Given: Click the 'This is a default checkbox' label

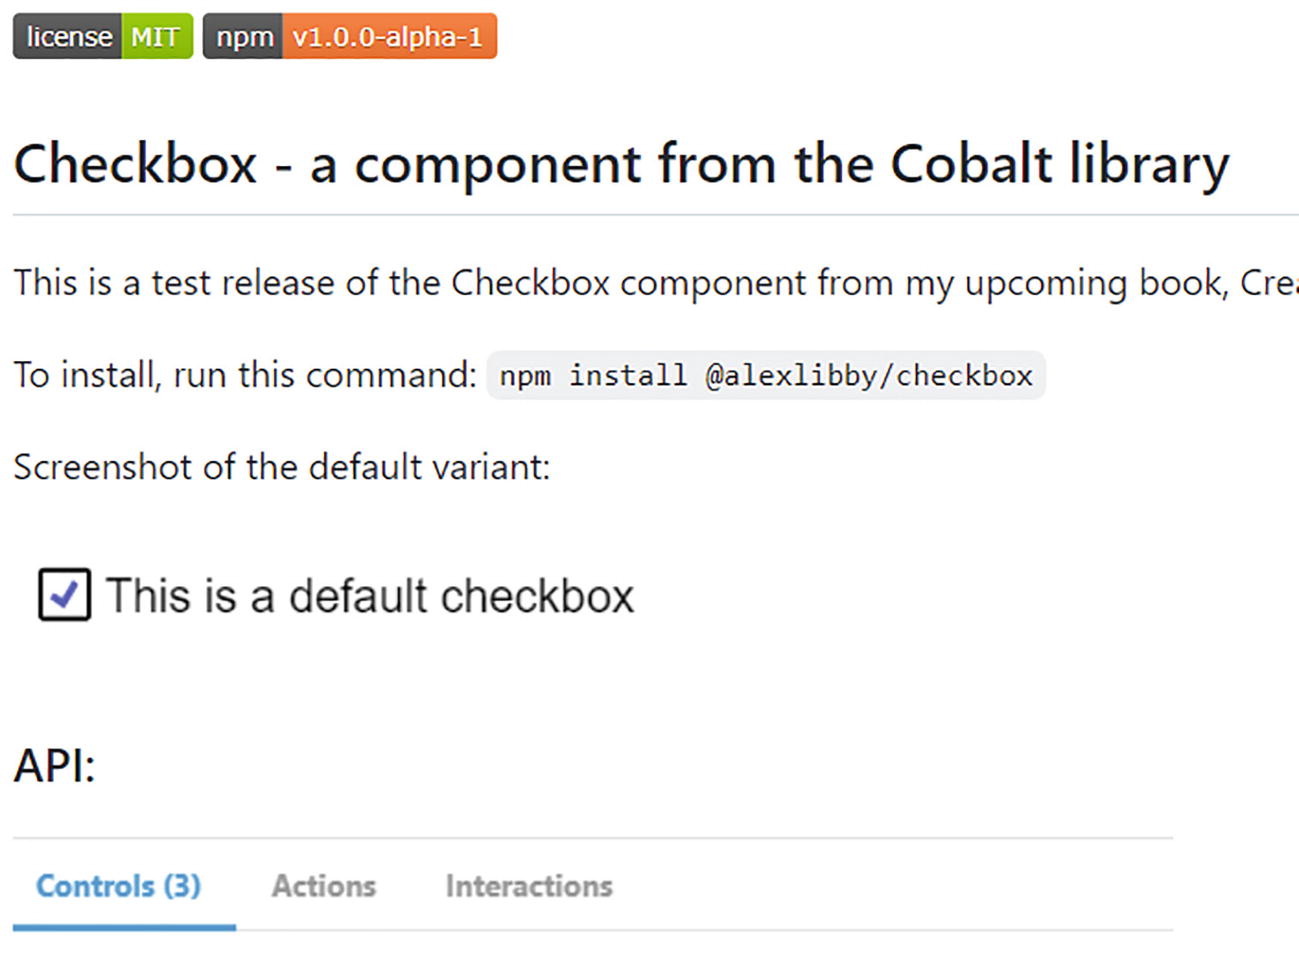Looking at the screenshot, I should pos(370,596).
